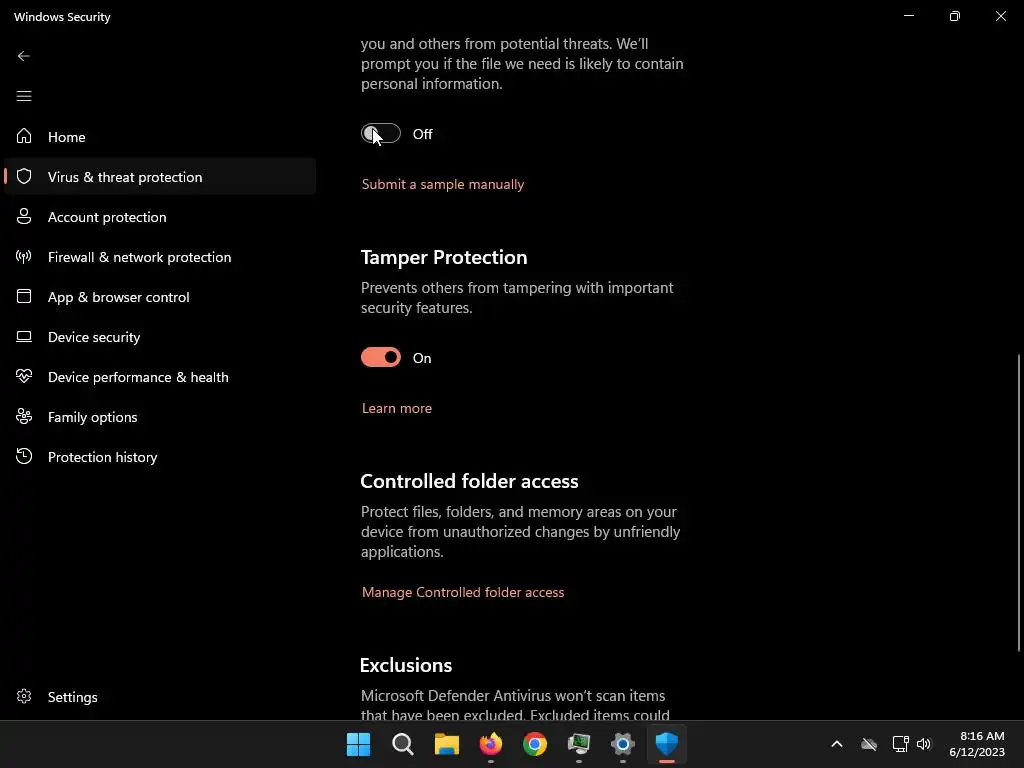This screenshot has width=1024, height=768.
Task: Click the network tray icon
Action: point(901,744)
